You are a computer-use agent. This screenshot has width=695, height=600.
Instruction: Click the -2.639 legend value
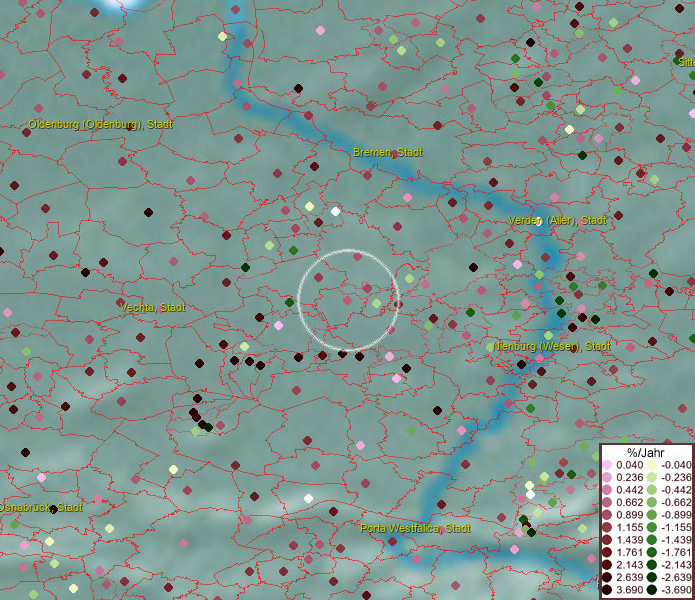(x=676, y=577)
